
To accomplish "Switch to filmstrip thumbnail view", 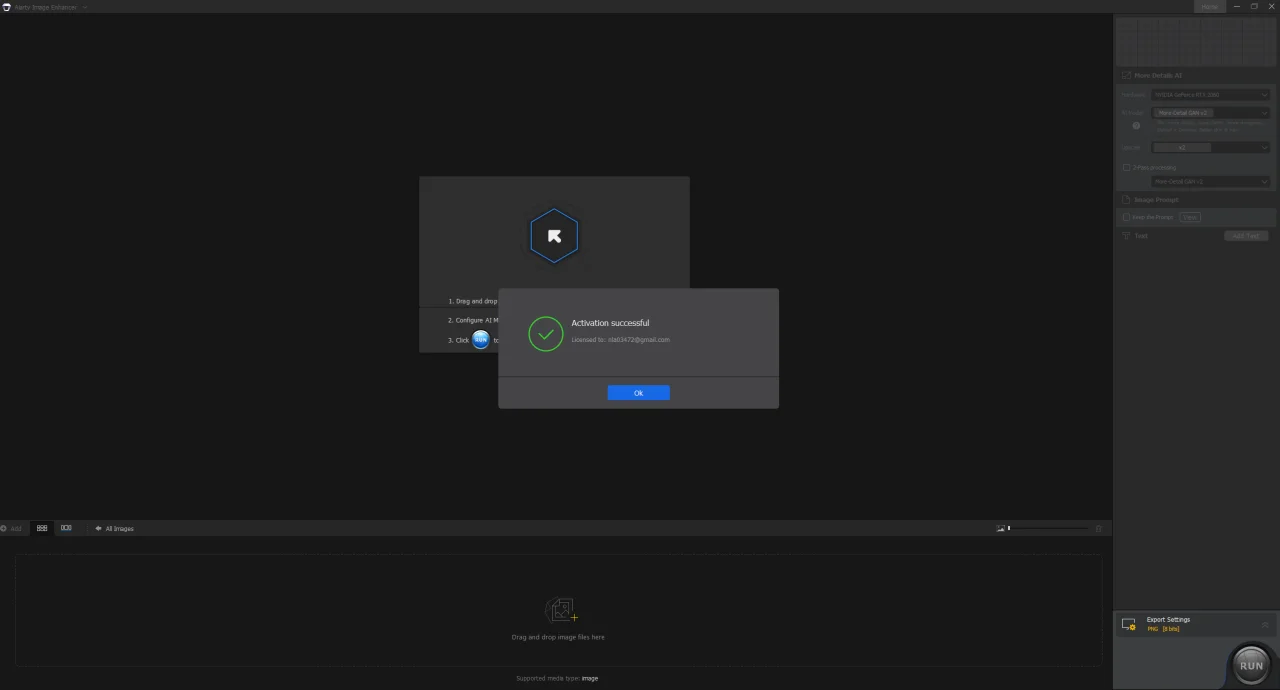I will coord(66,528).
